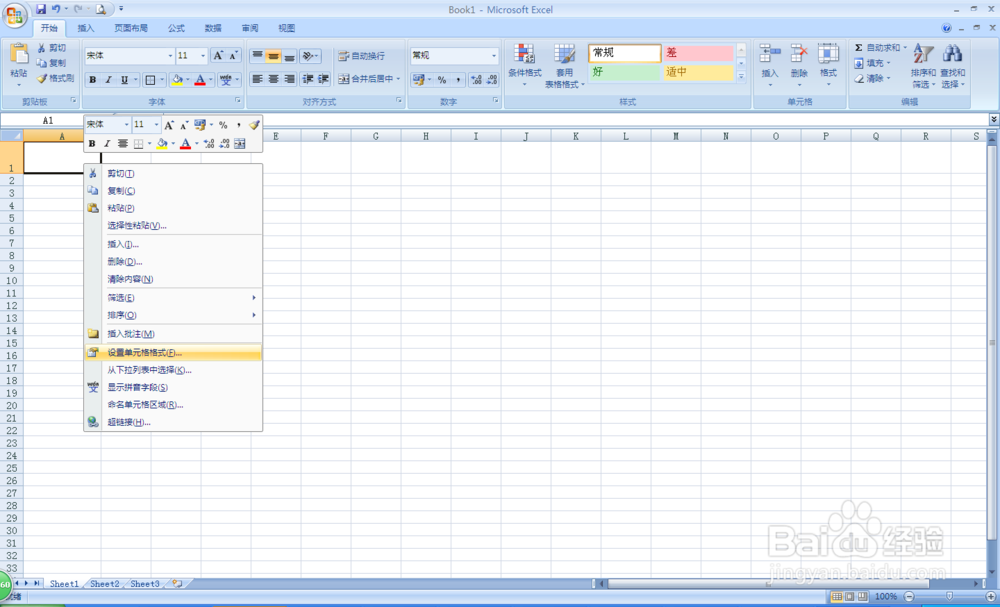Apply the red Bad (差) cell style
This screenshot has height=607, width=1000.
(698, 53)
